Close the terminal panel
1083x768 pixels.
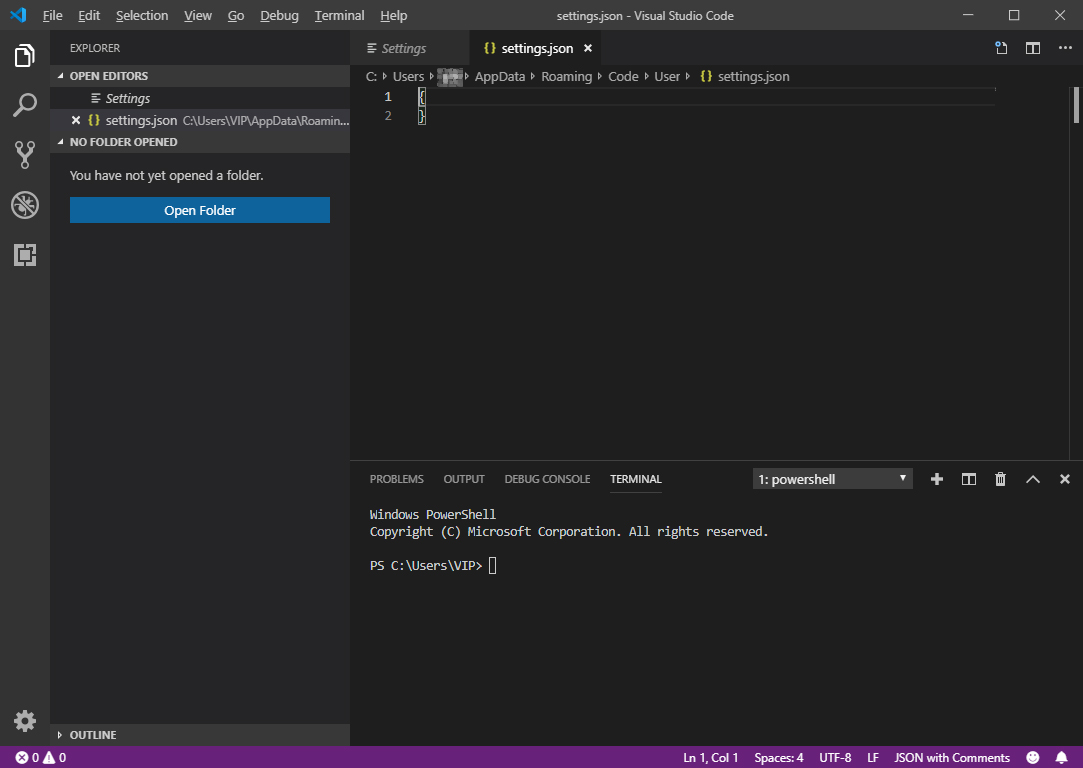[1064, 479]
